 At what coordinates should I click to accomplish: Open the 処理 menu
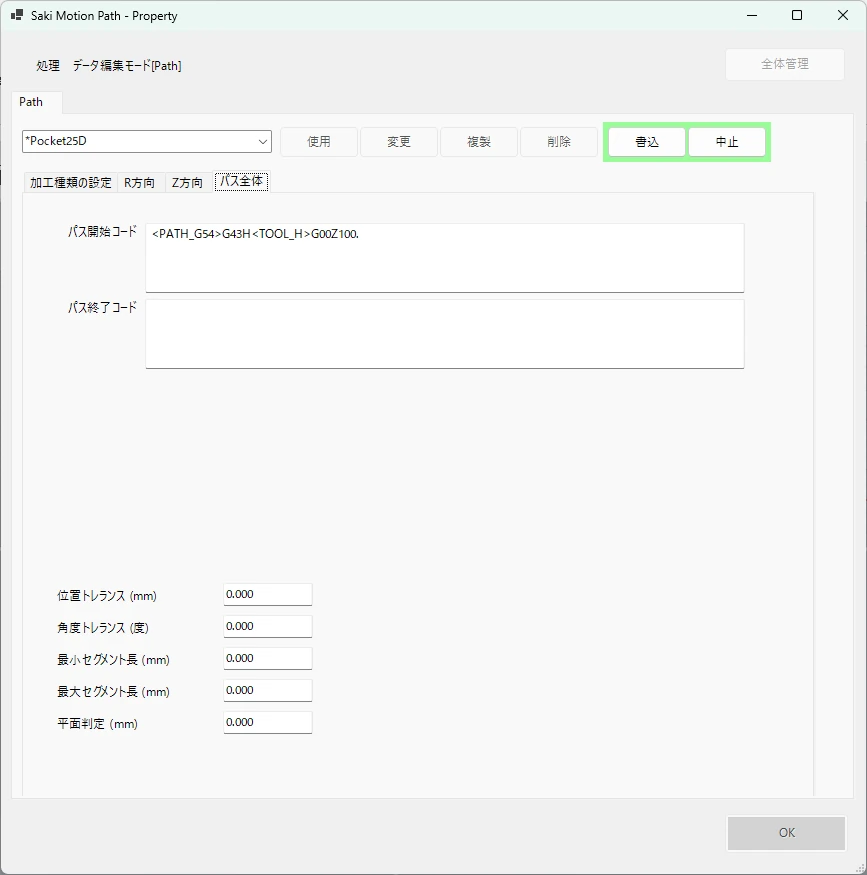(48, 66)
